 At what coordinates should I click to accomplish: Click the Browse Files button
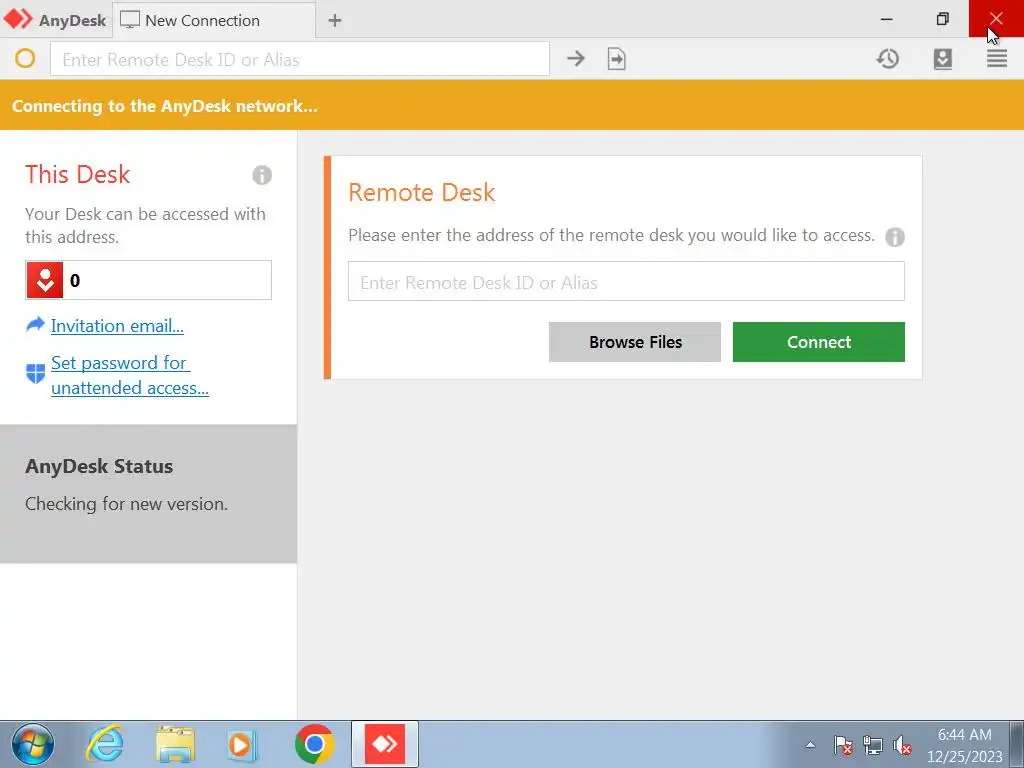click(x=635, y=342)
